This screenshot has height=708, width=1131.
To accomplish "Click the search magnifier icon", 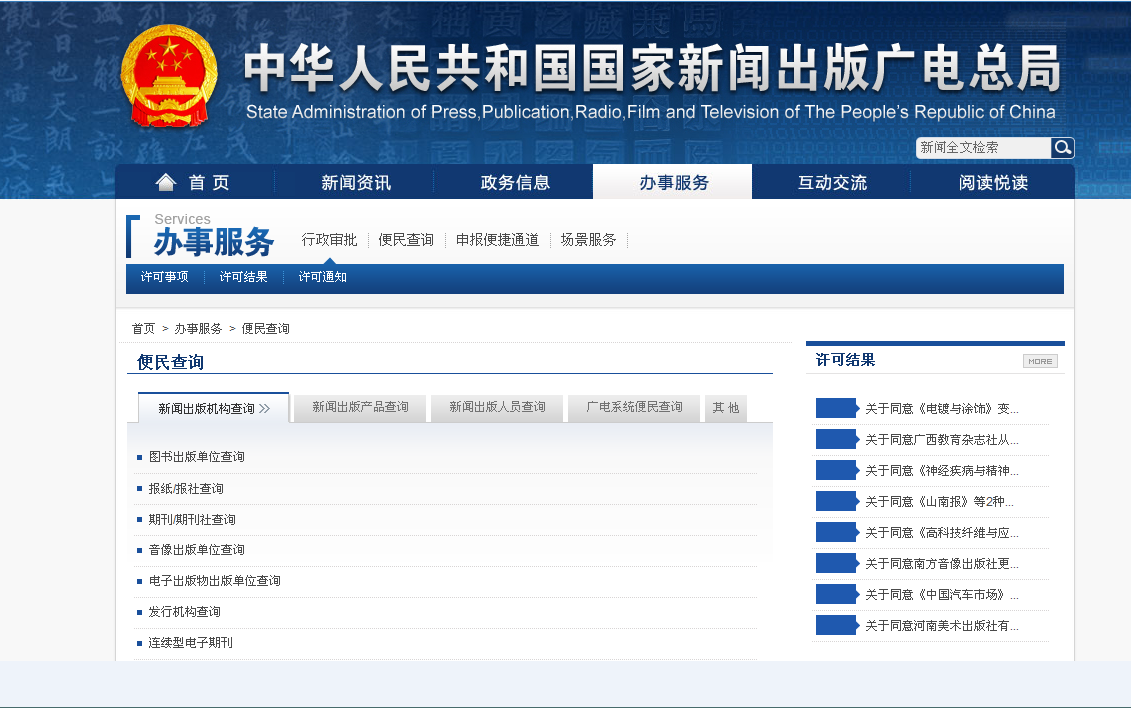I will point(1062,148).
